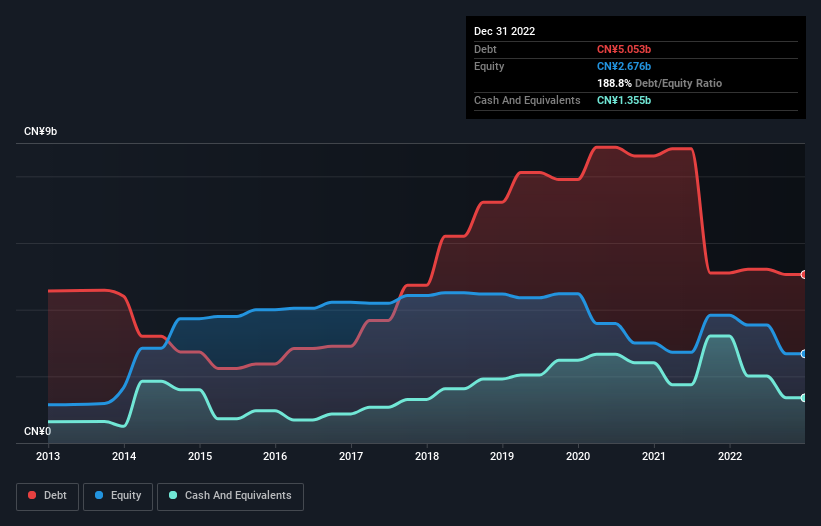Click tooltip Cash And Equivalents row label
821x526 pixels.
coord(527,100)
